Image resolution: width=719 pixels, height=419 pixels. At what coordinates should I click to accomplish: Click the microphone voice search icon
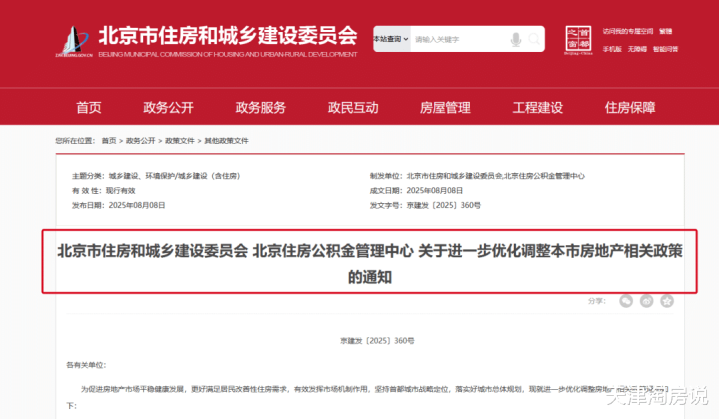tap(516, 39)
